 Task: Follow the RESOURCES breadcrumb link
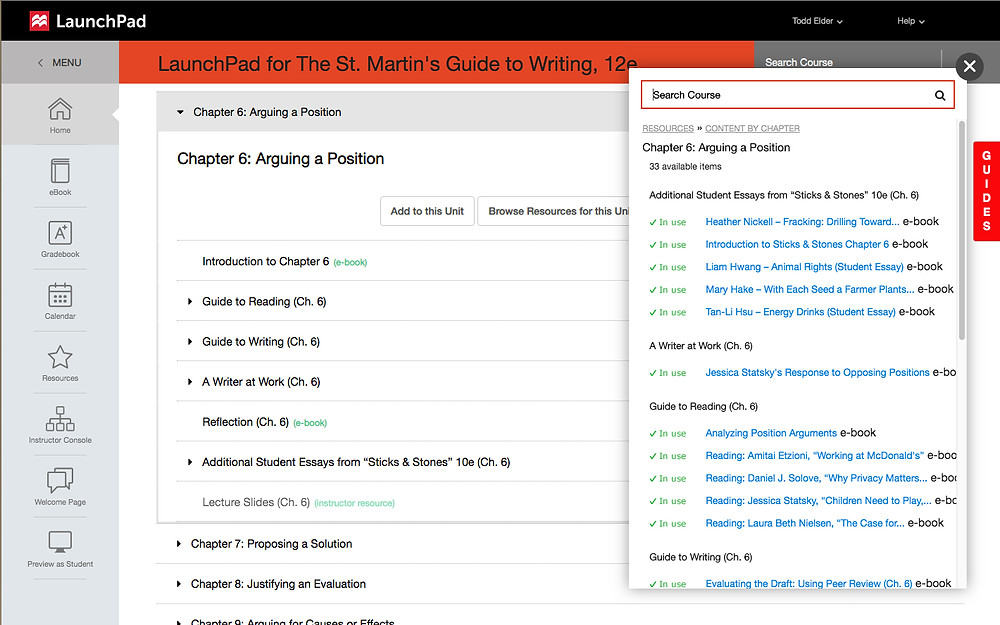[x=668, y=128]
